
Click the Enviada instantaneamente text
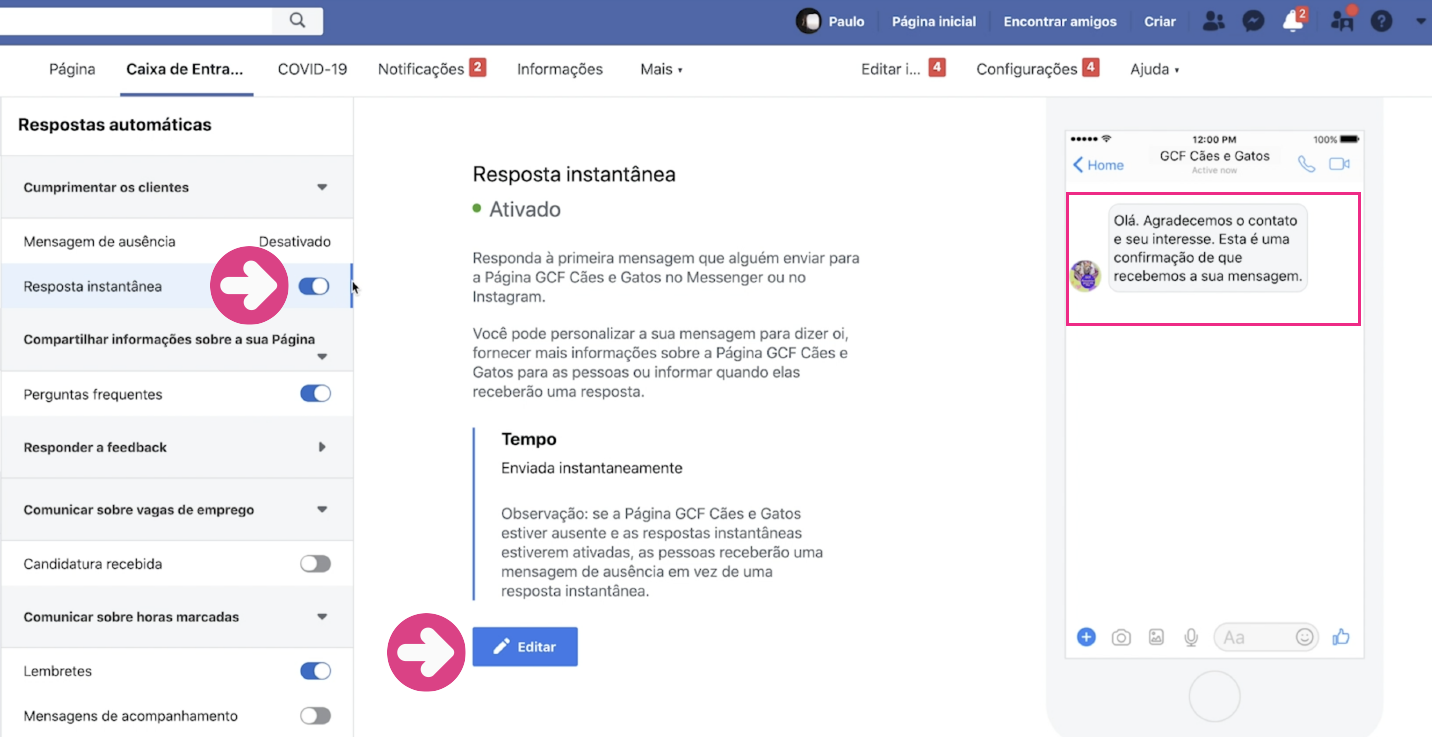click(x=592, y=468)
